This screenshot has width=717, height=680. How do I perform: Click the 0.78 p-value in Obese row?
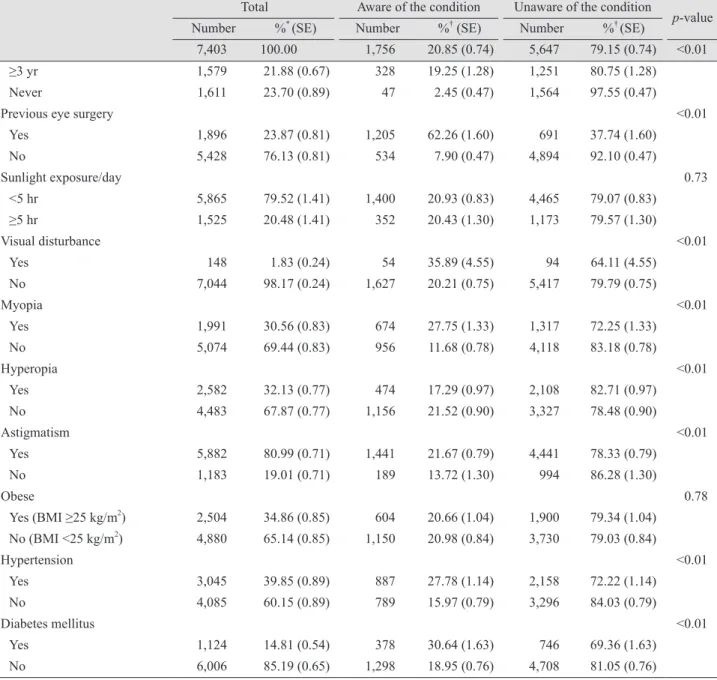coord(696,496)
